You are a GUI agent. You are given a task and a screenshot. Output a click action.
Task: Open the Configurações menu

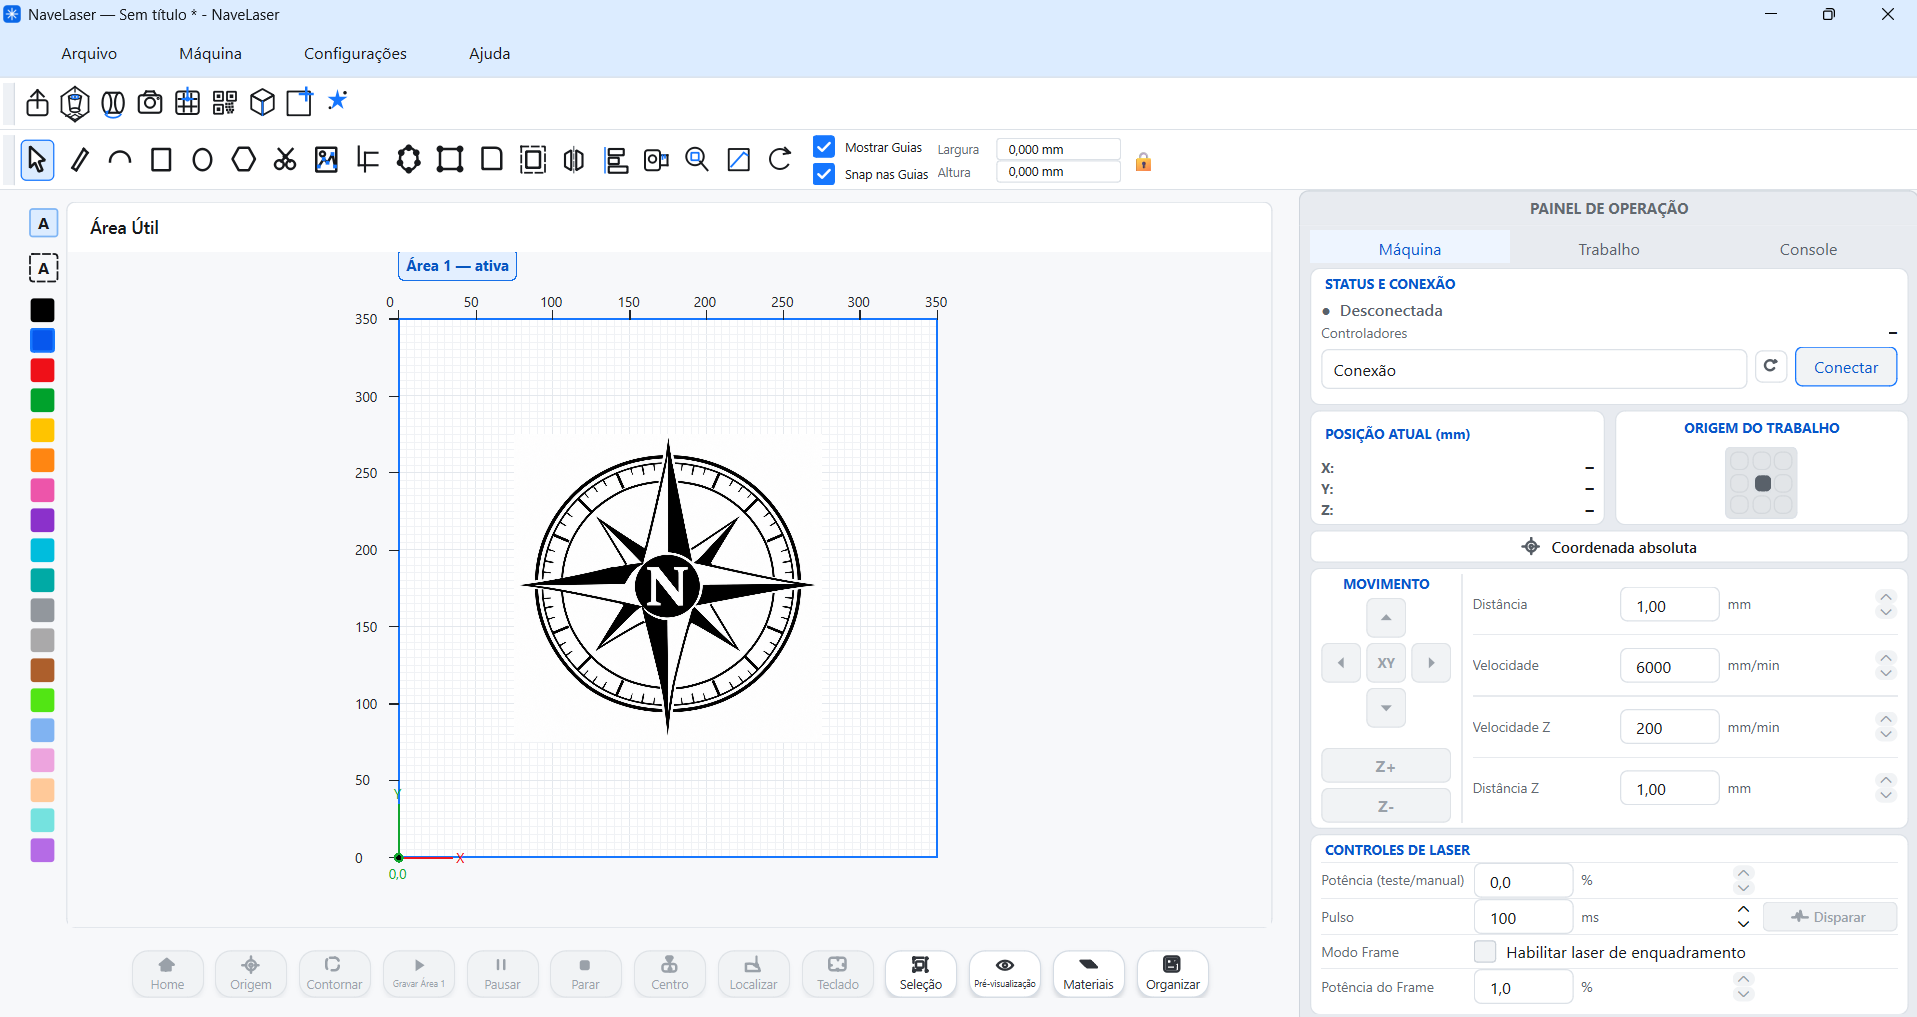[355, 54]
